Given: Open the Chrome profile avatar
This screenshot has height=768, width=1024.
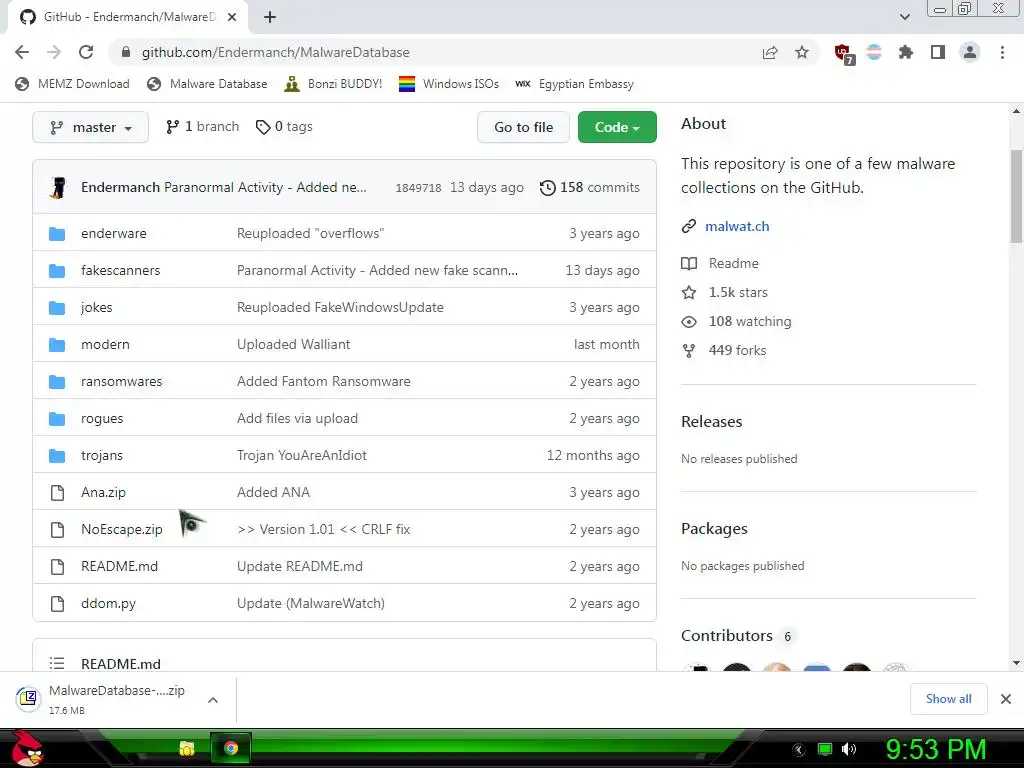Looking at the screenshot, I should click(x=970, y=52).
